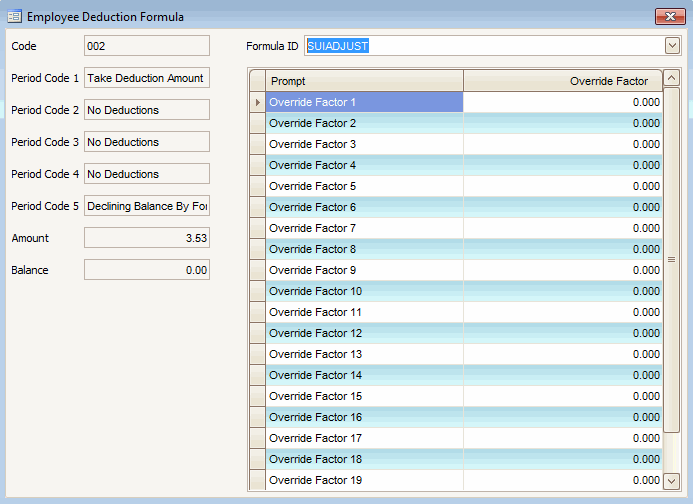This screenshot has width=693, height=504.
Task: Select the row header of Override Factor 3
Action: pyautogui.click(x=257, y=144)
